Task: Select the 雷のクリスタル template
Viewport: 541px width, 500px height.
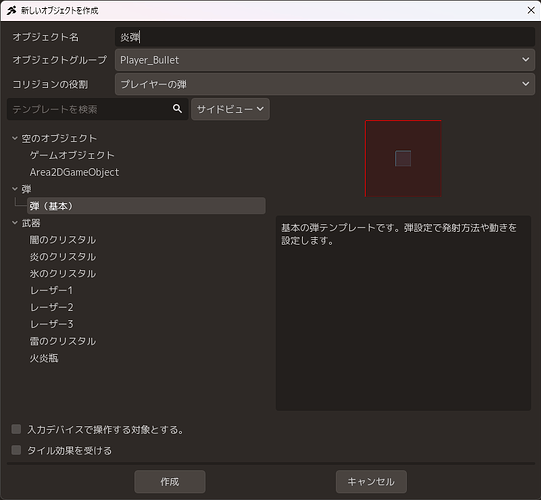Action: pos(63,341)
